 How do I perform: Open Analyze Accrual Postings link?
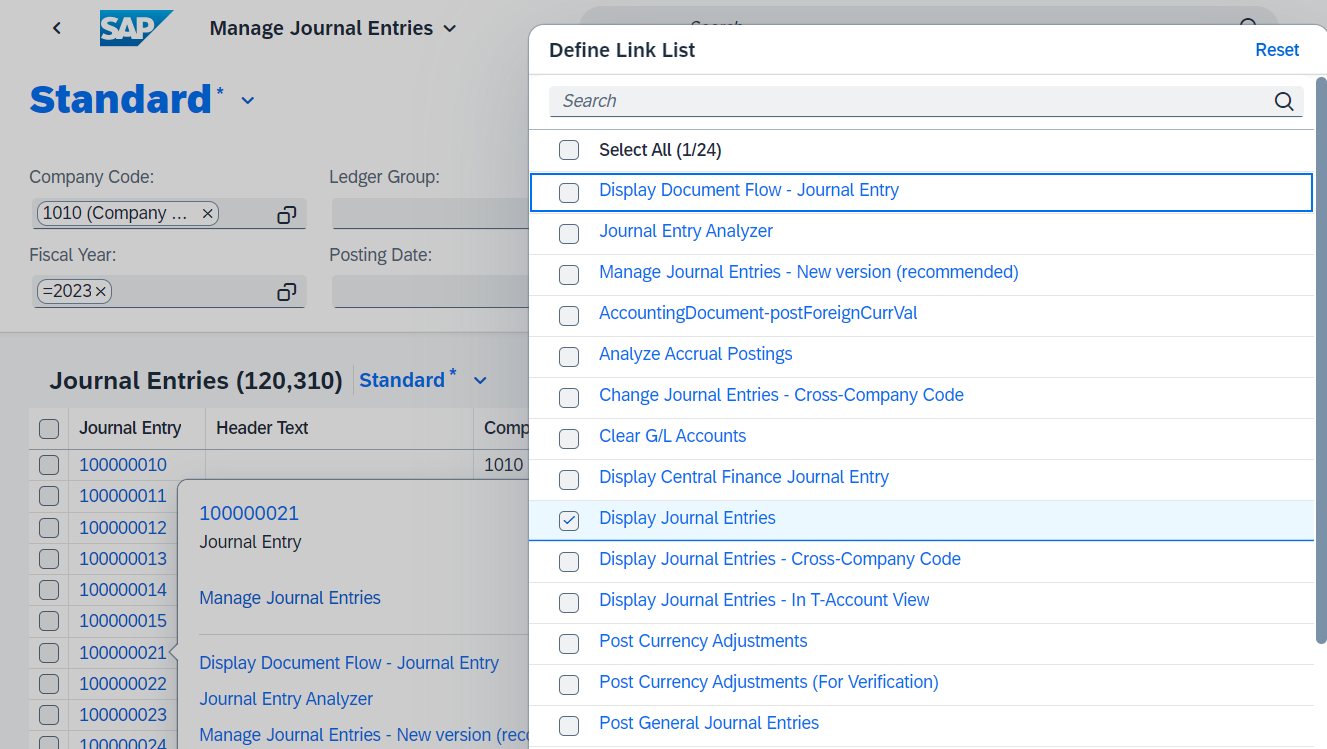coord(696,354)
